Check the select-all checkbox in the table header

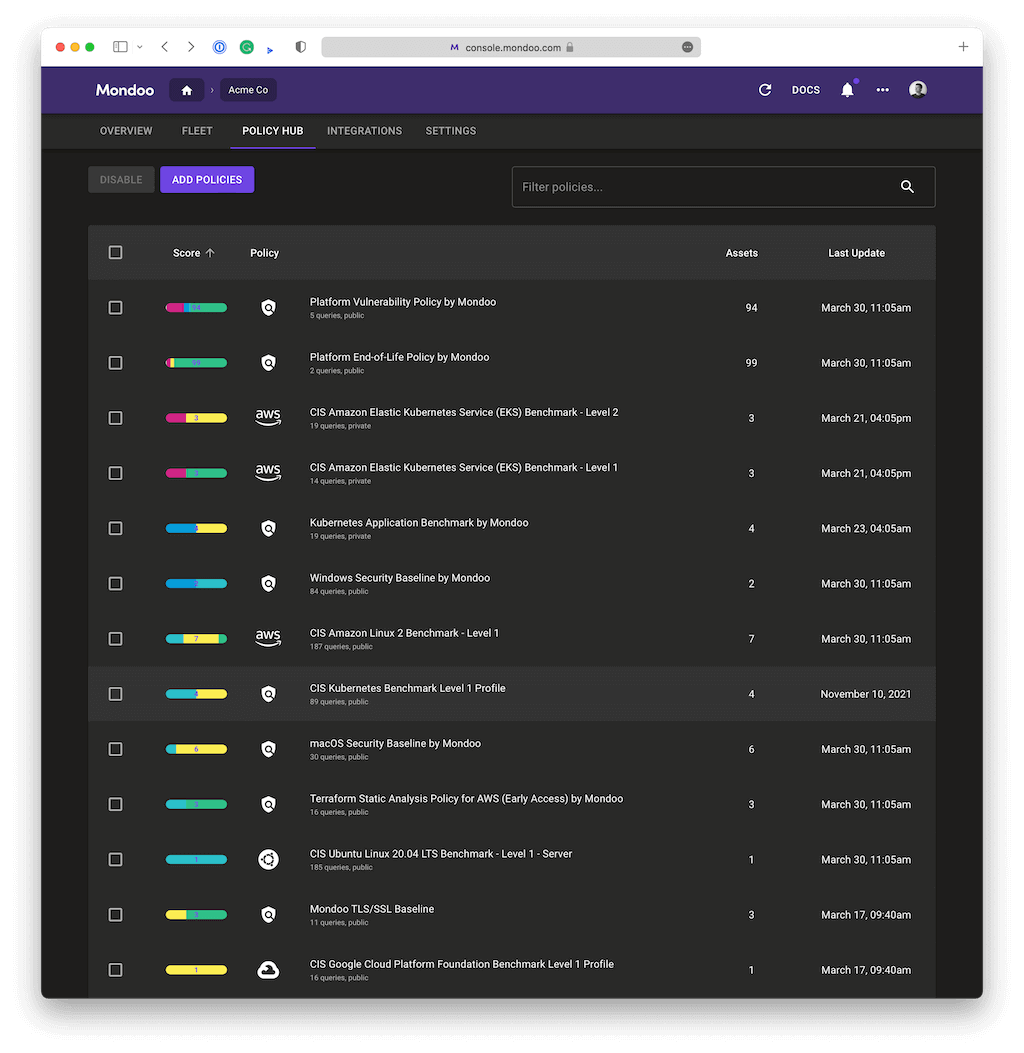115,252
